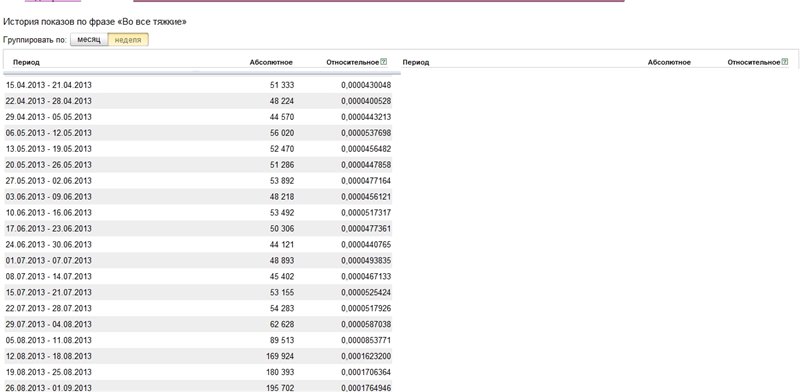Click right table Период column header

(416, 62)
